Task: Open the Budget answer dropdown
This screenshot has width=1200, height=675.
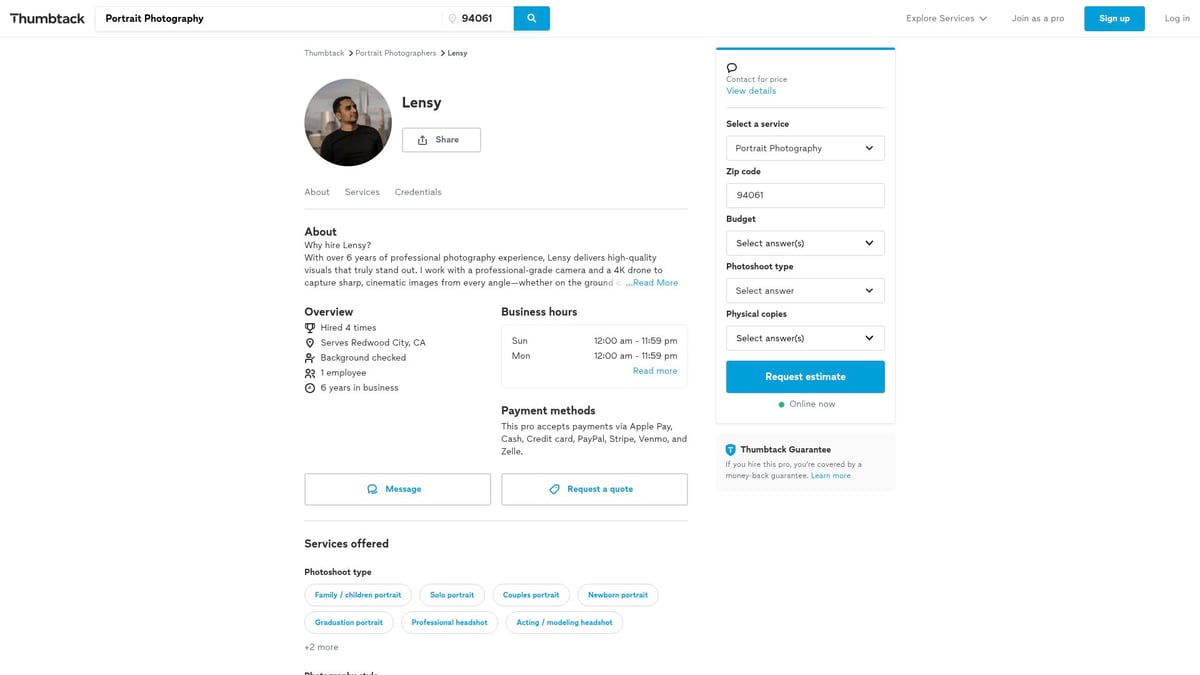Action: (805, 243)
